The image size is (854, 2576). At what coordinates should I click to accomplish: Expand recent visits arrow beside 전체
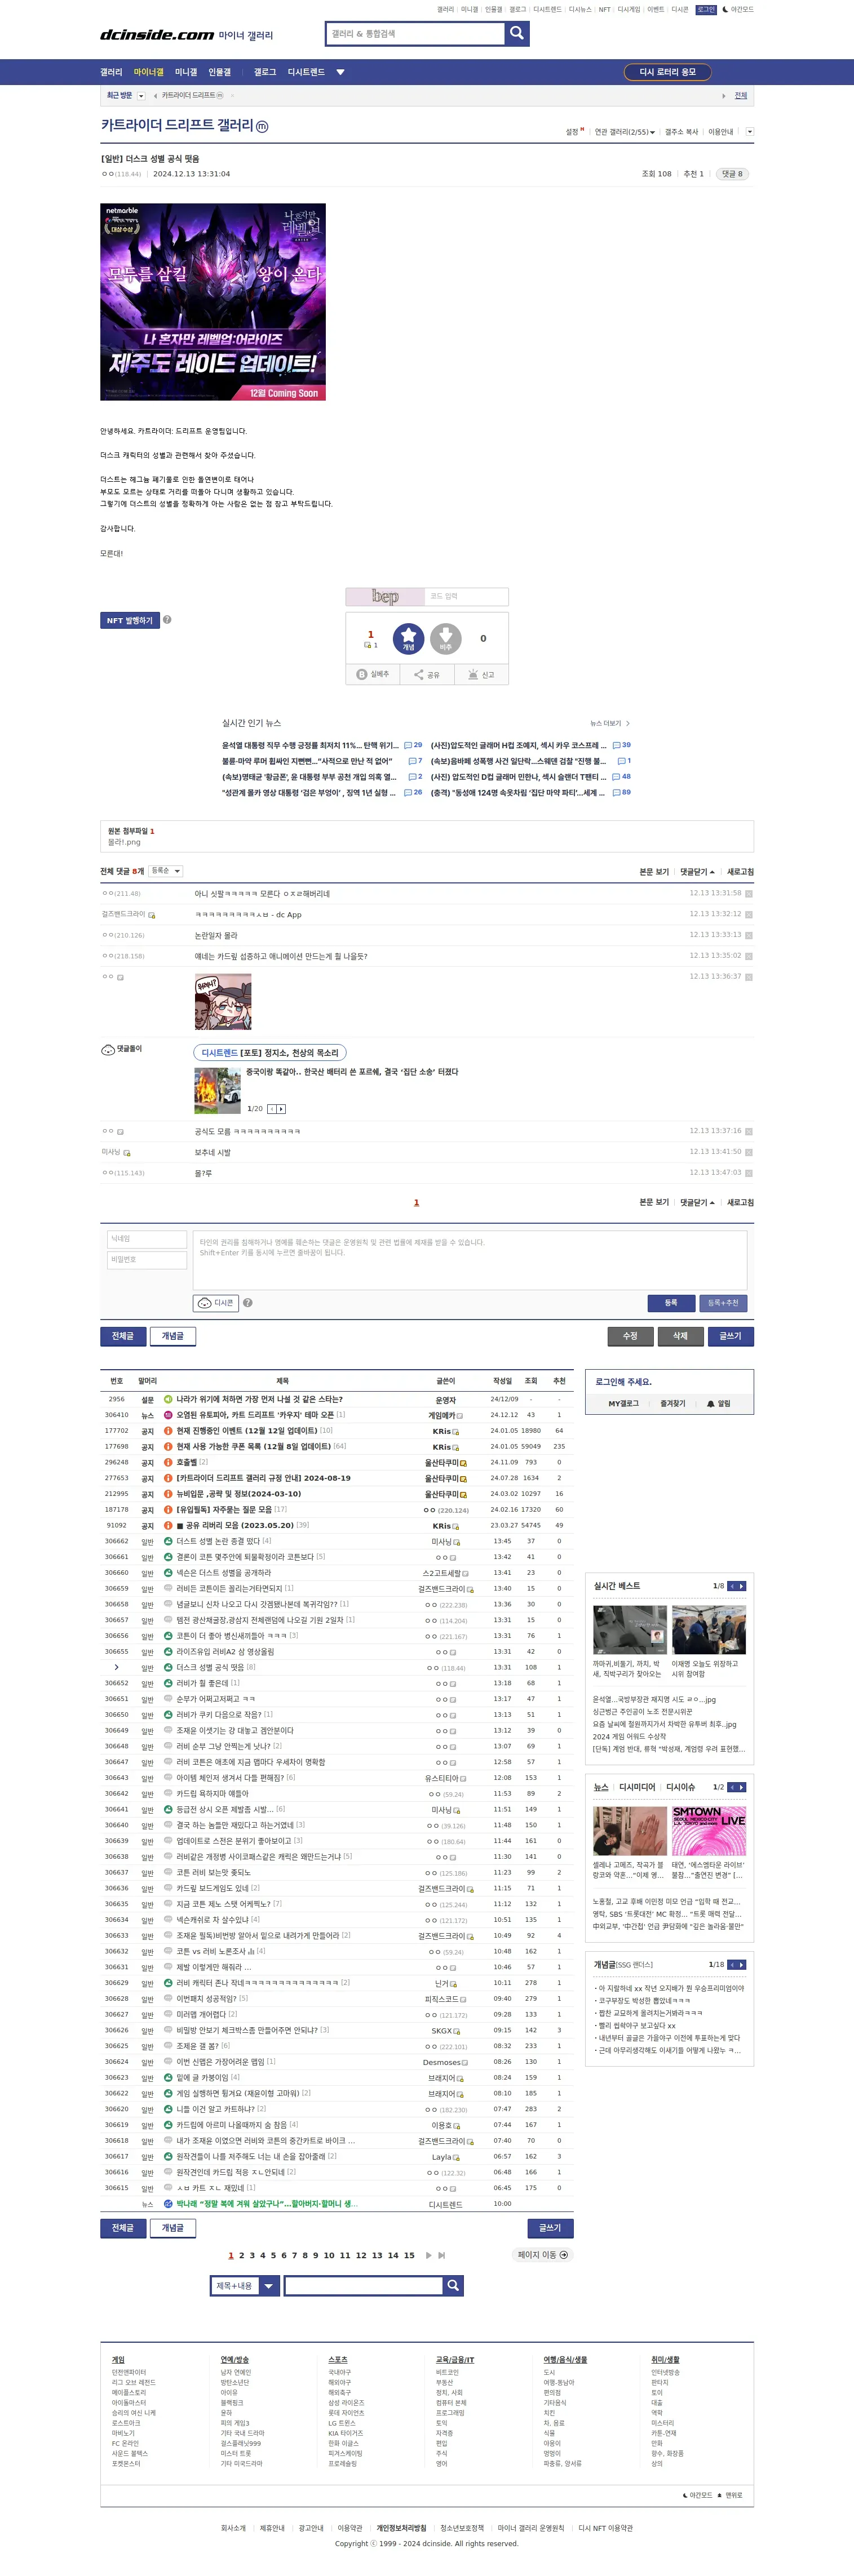(x=724, y=96)
